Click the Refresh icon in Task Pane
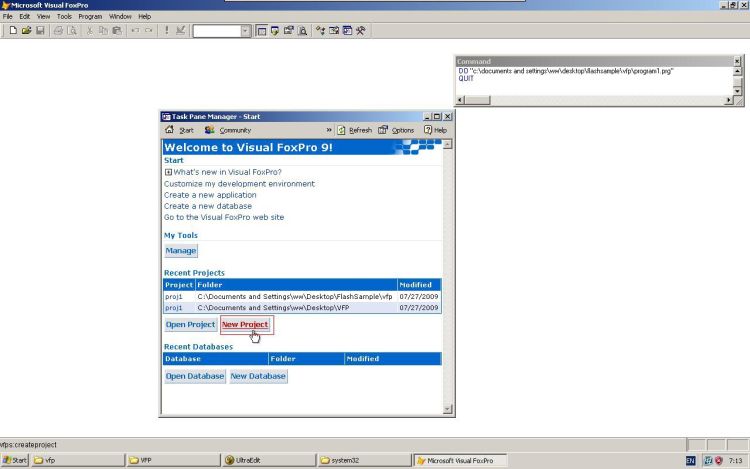 341,130
